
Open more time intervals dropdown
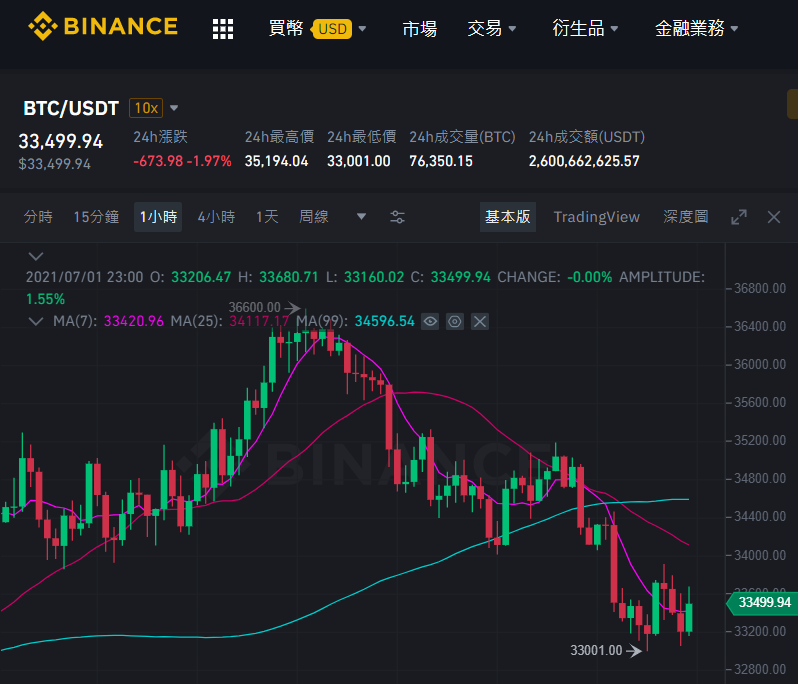pos(361,217)
